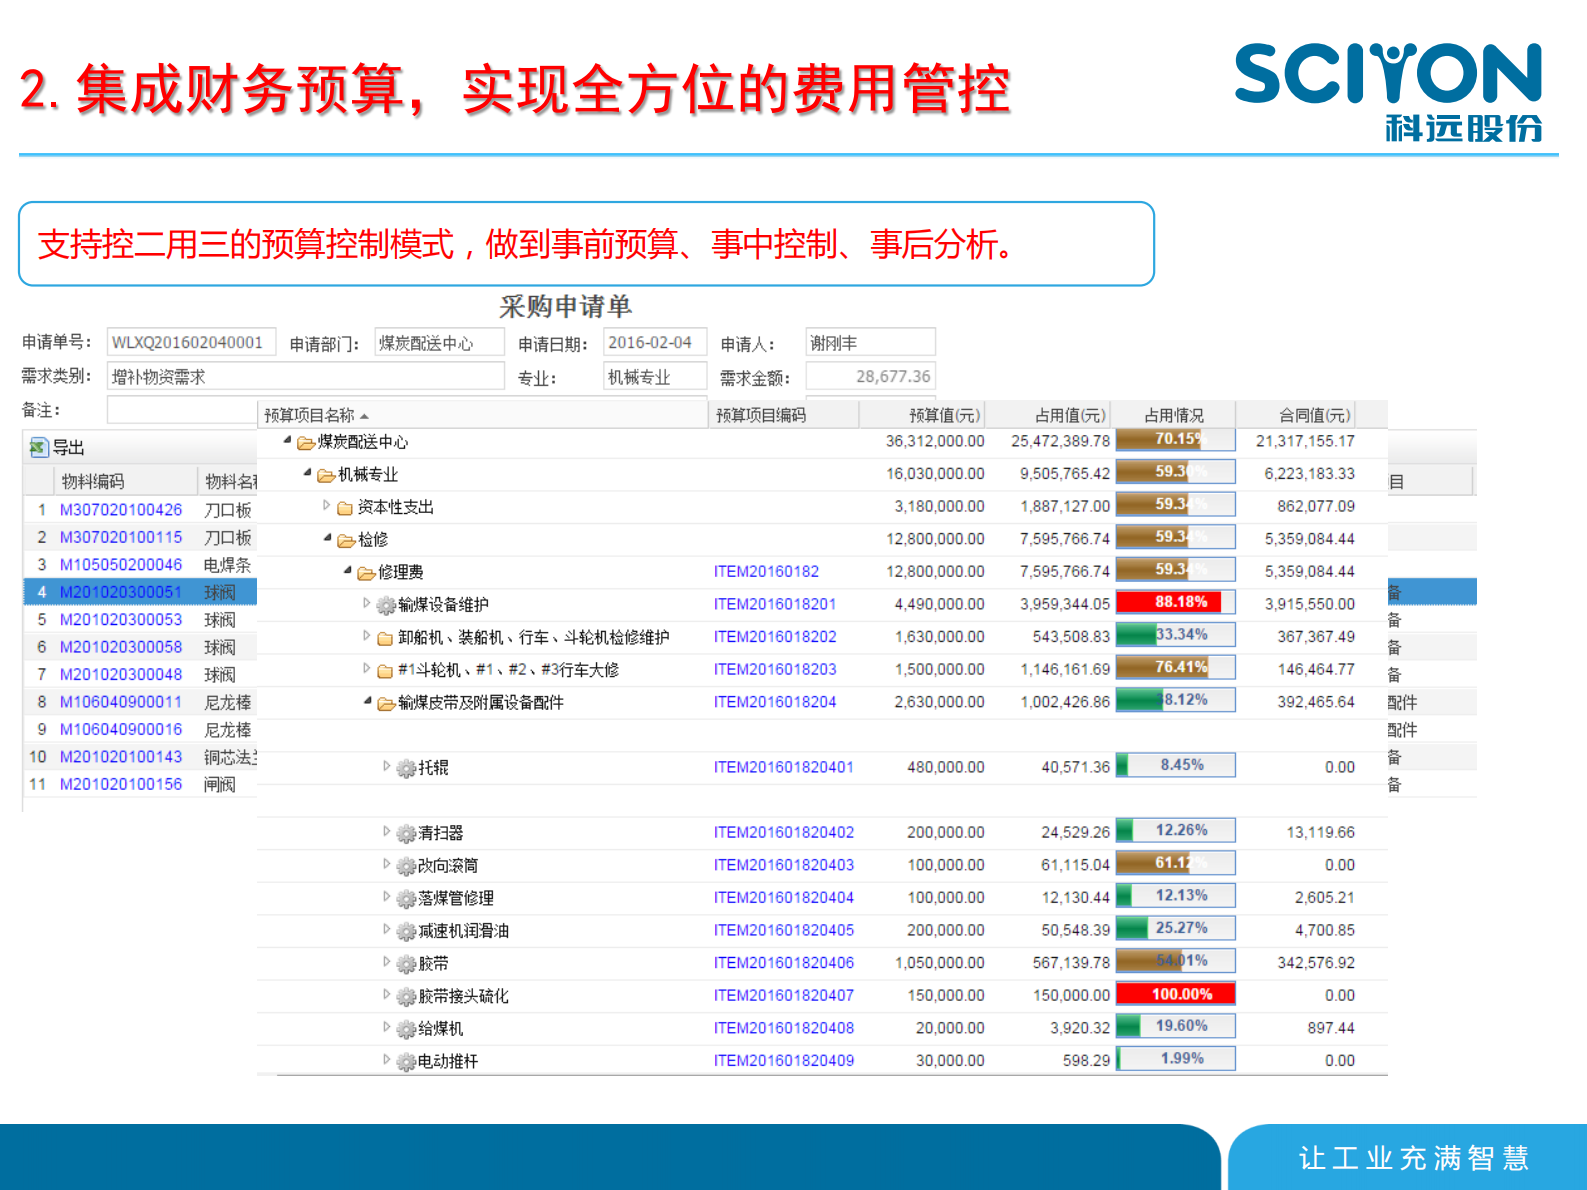
Task: Click the gear icon of 输煤设备维护
Action: 386,605
